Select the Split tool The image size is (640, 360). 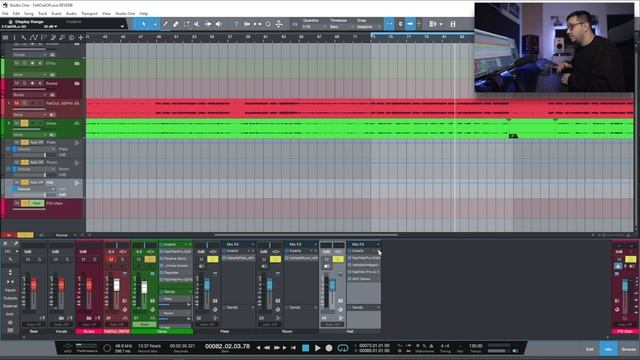(x=197, y=24)
